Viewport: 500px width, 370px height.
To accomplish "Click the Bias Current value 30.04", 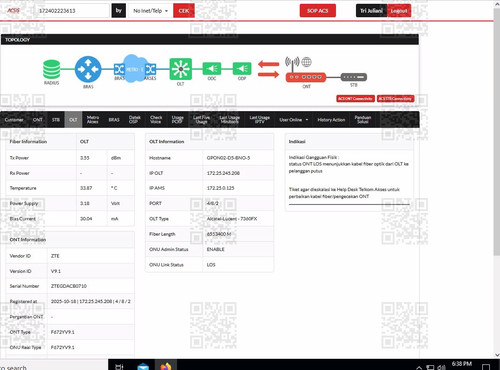I will click(86, 219).
